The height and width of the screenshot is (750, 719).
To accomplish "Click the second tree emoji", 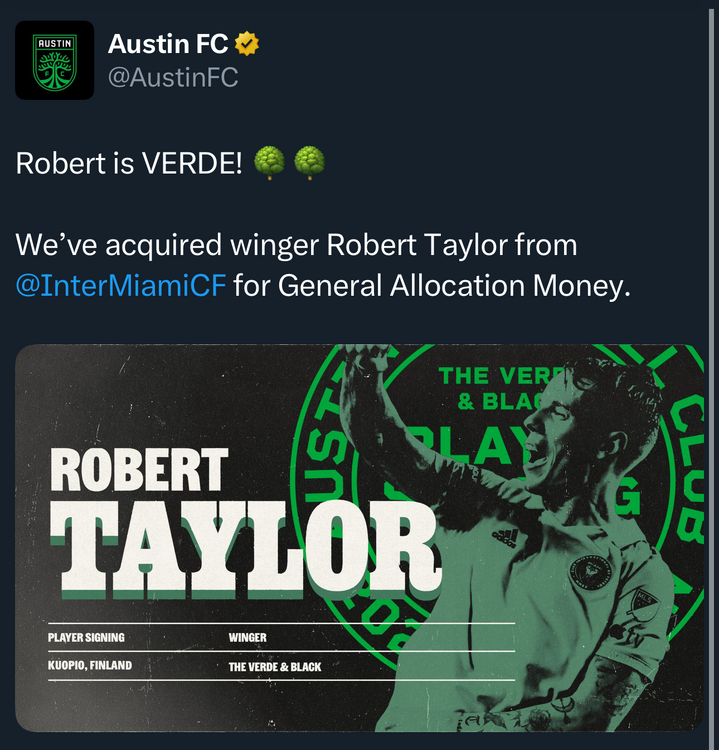I will pyautogui.click(x=310, y=163).
